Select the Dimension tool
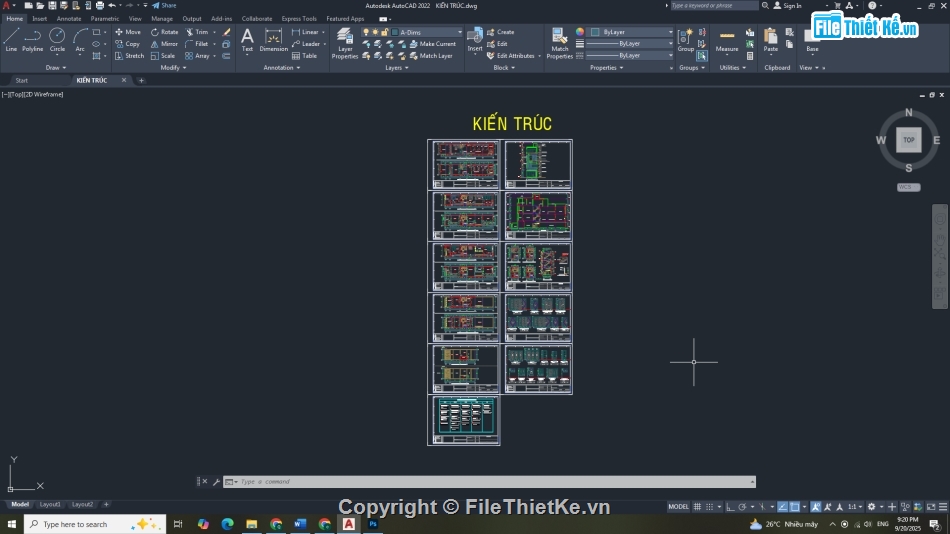950x534 pixels. pos(273,40)
